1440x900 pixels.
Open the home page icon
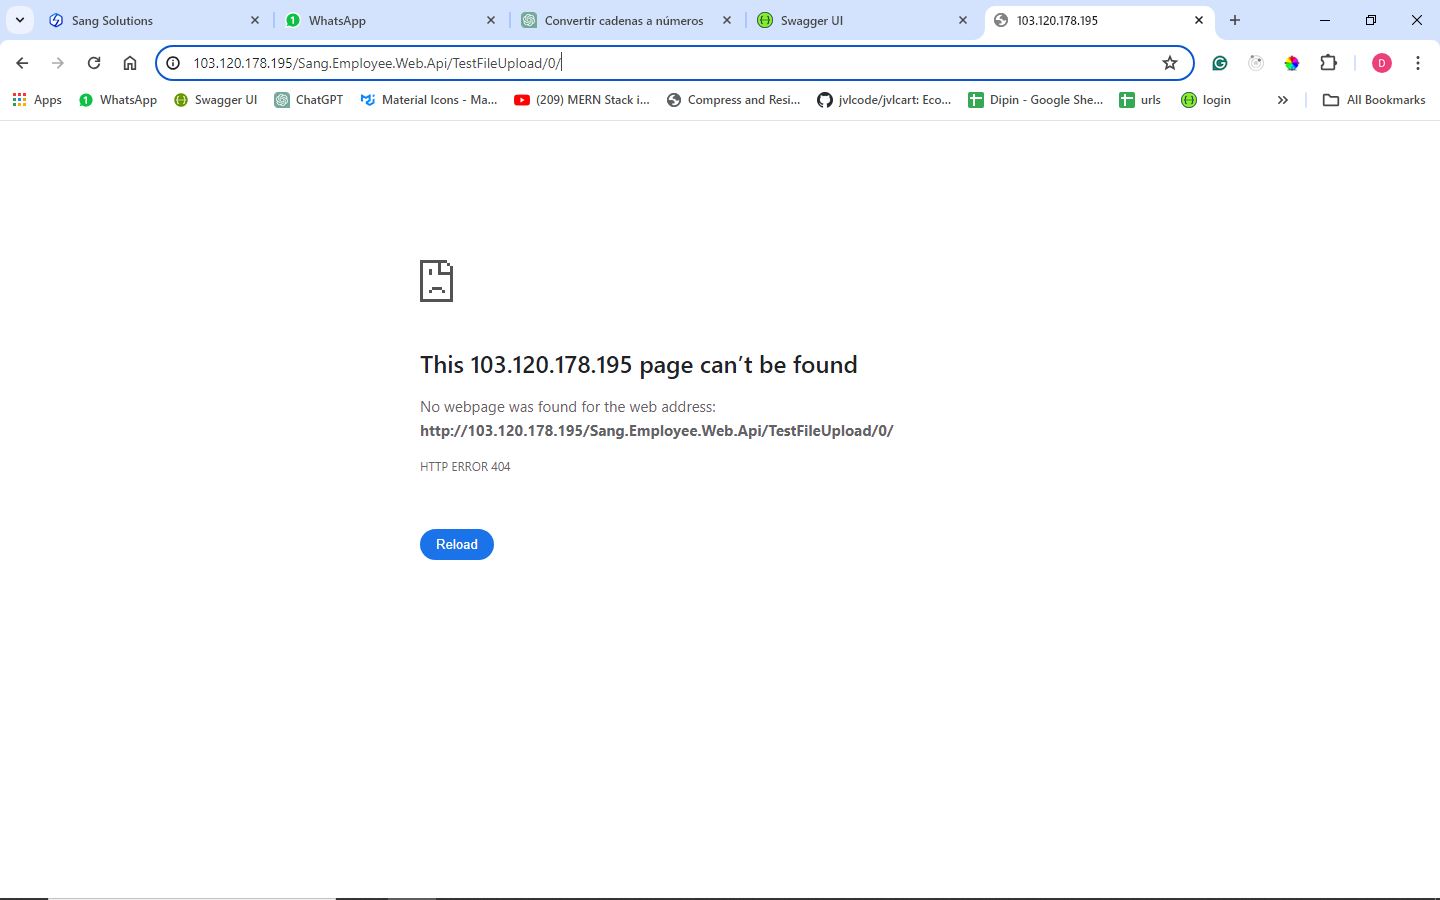[x=130, y=63]
